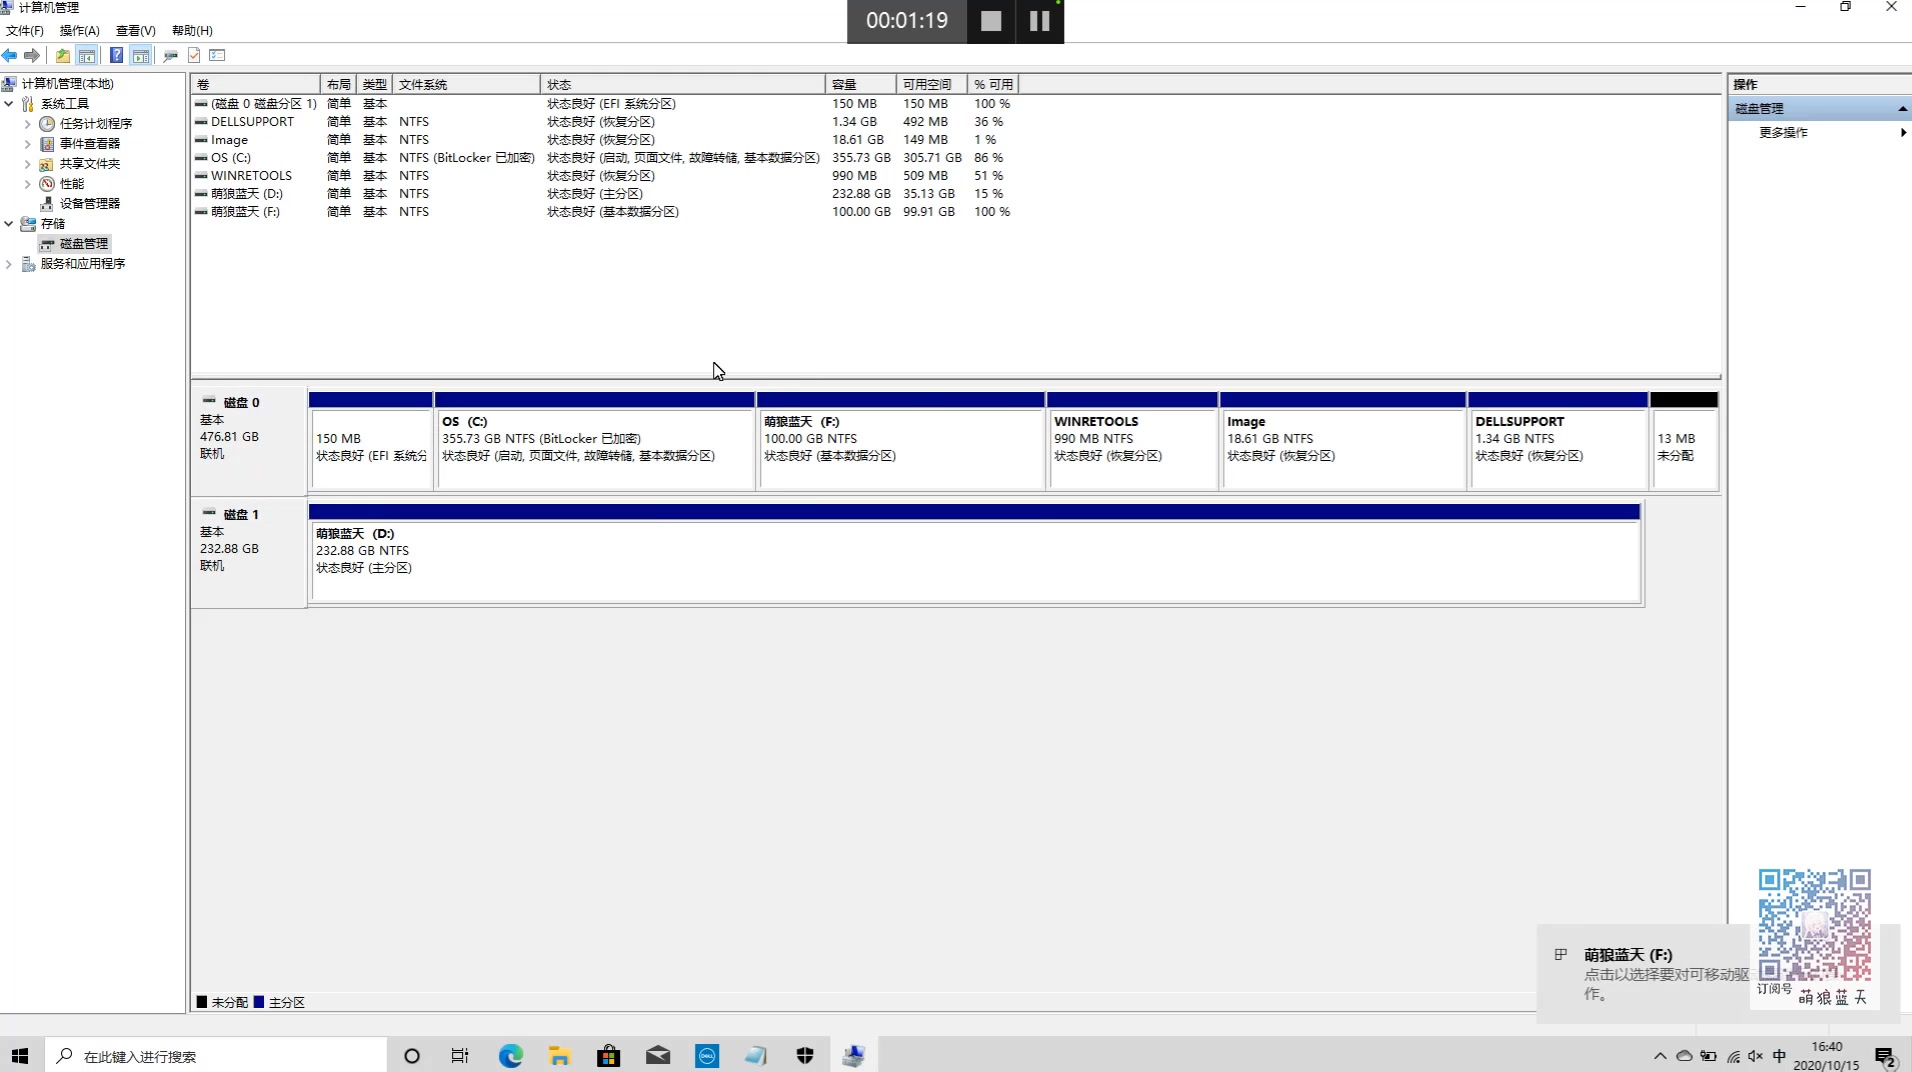The image size is (1912, 1072).
Task: Sort by the % 可用 column header
Action: point(993,85)
